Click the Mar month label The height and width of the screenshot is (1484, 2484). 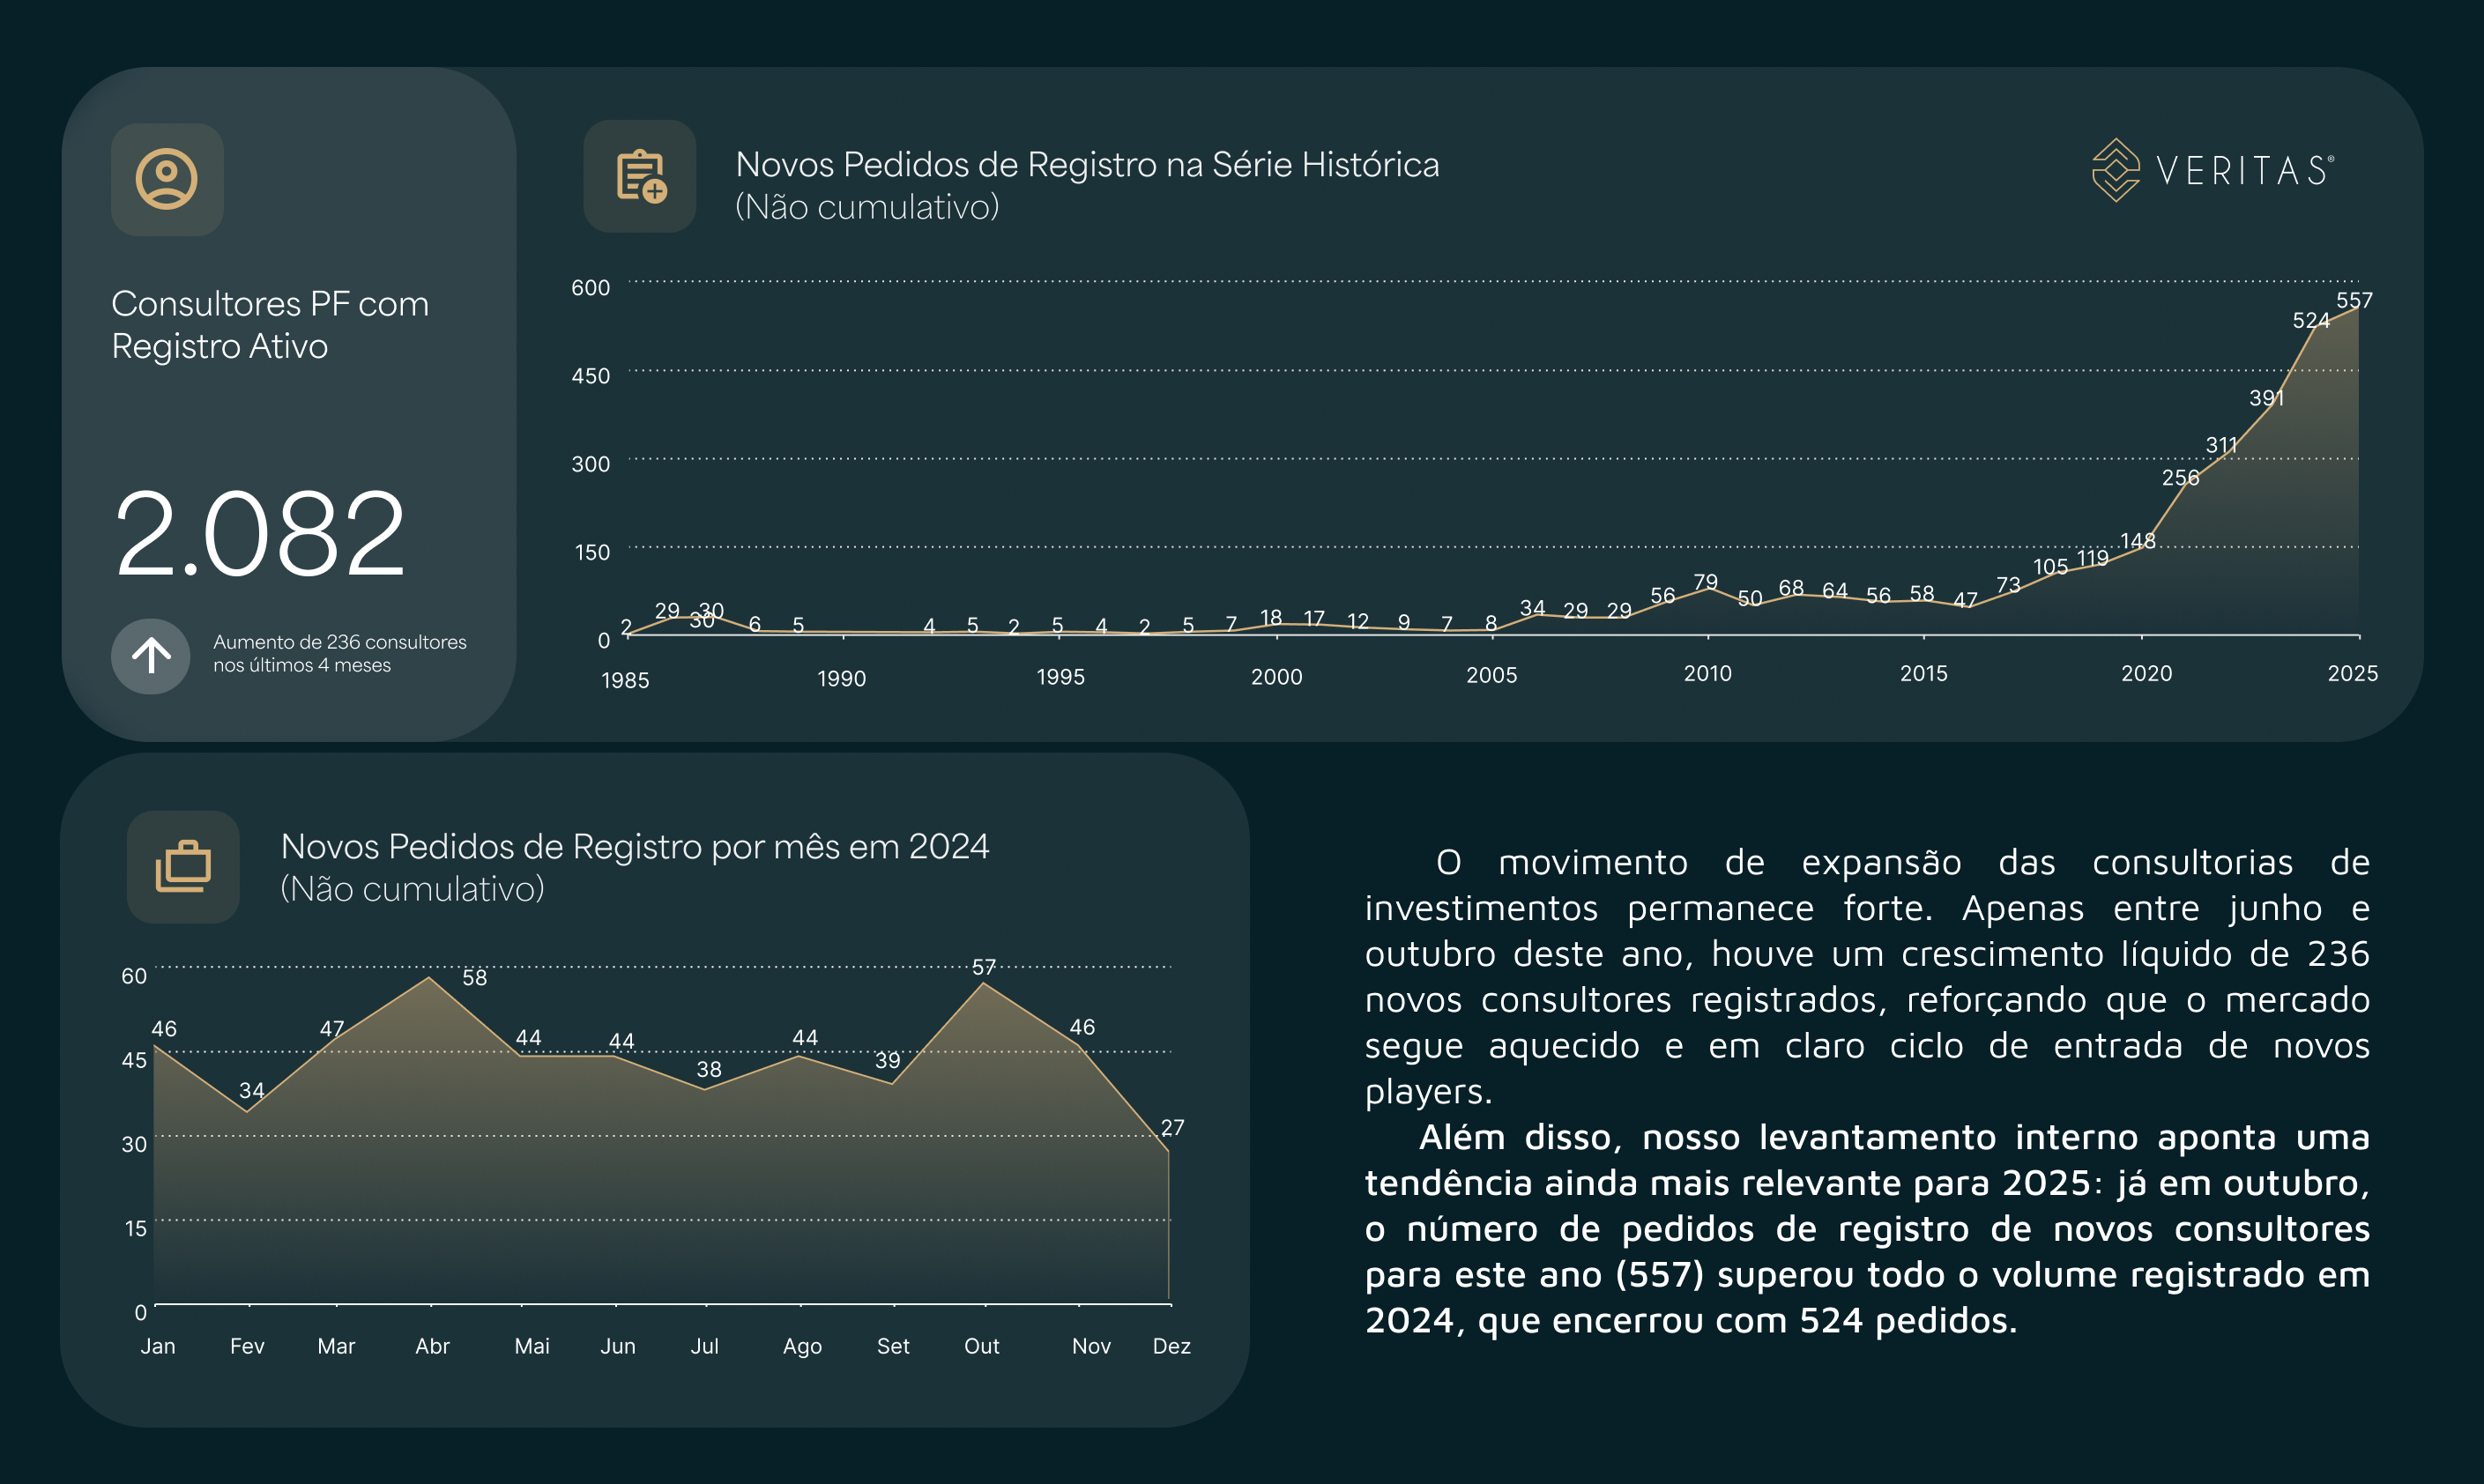click(x=336, y=1346)
